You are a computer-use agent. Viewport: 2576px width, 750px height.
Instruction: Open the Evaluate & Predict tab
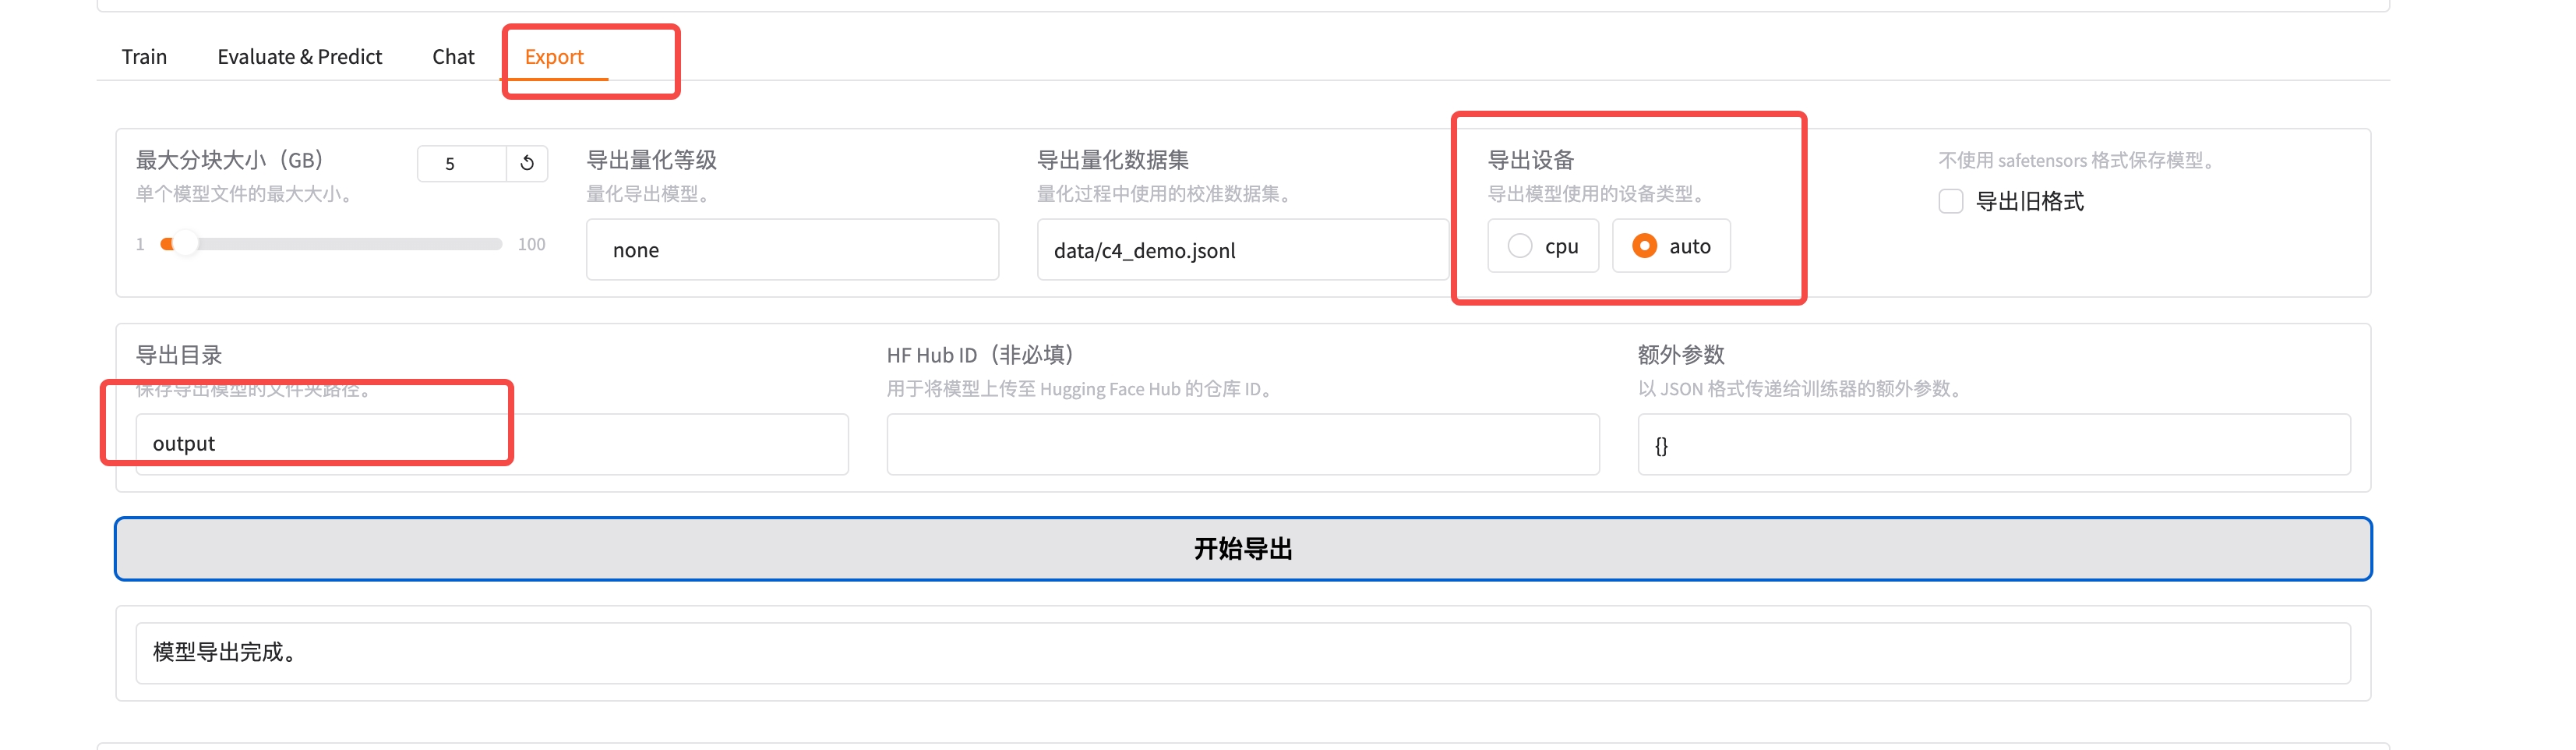[x=299, y=57]
